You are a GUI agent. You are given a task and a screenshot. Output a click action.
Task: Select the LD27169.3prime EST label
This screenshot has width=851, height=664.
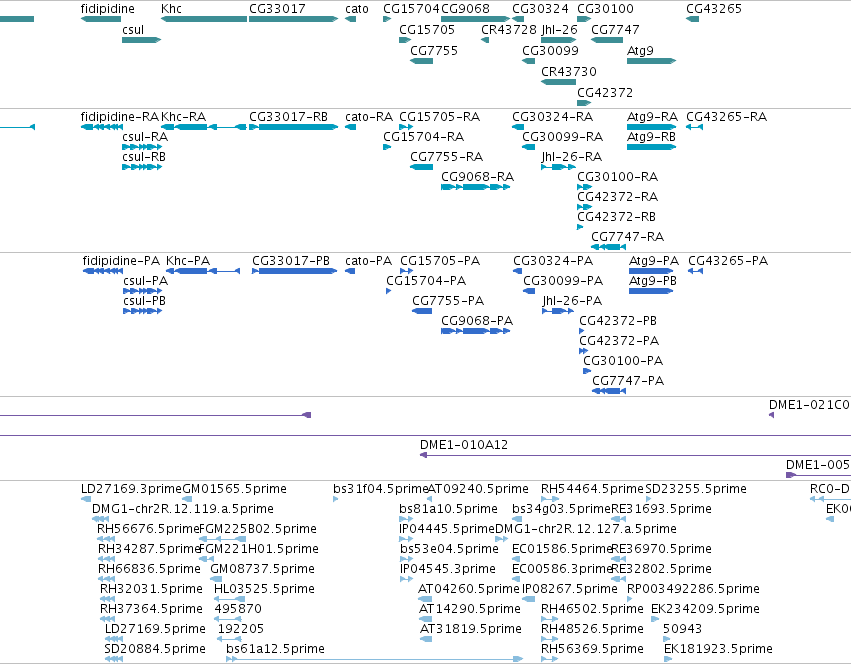point(131,489)
